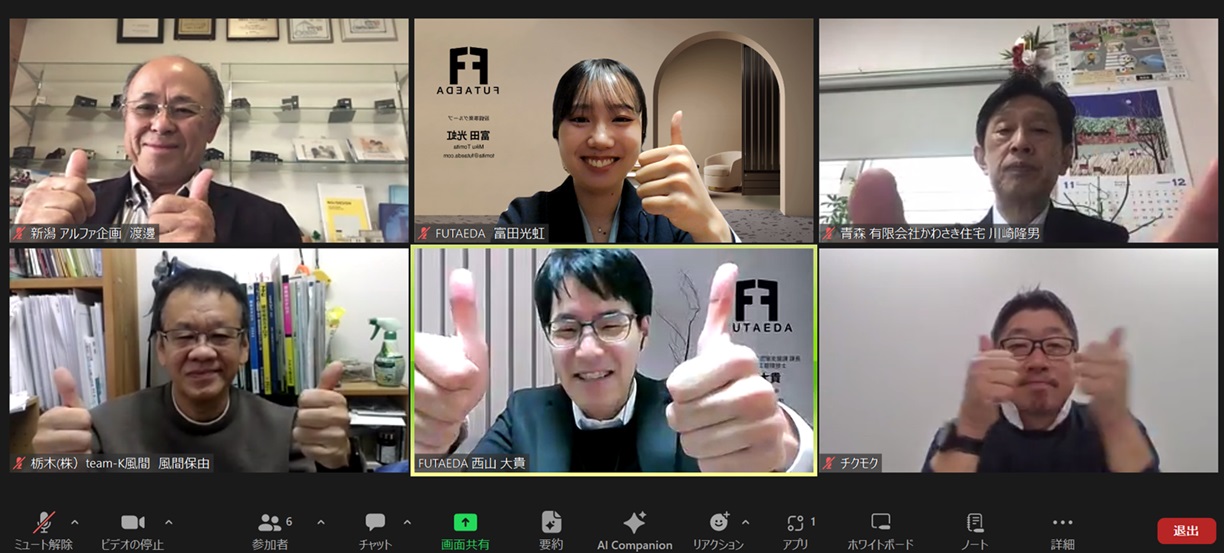The image size is (1224, 553).
Task: Select the チクモク participant video tile
Action: [x=1018, y=360]
